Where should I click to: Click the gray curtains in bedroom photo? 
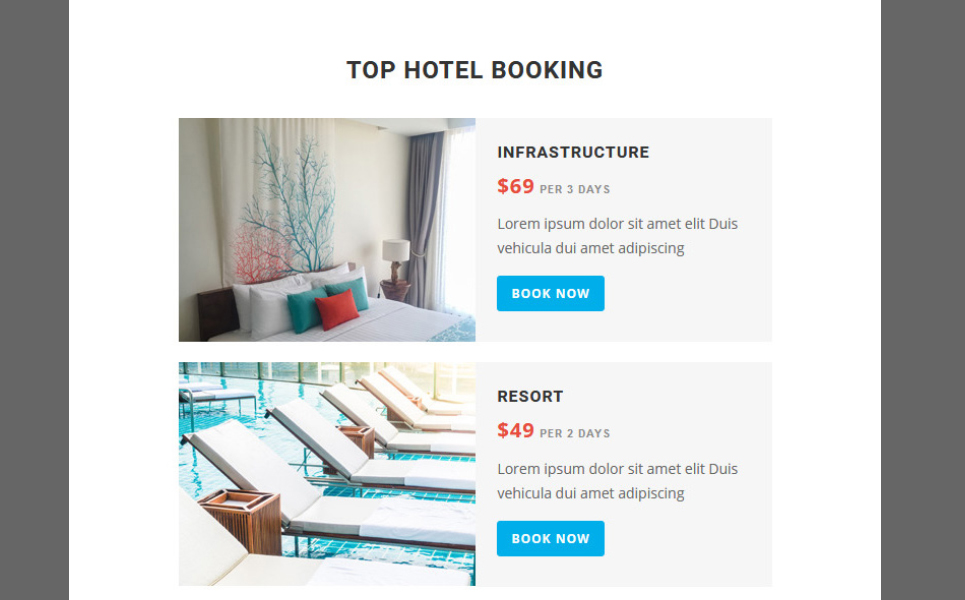tap(424, 217)
